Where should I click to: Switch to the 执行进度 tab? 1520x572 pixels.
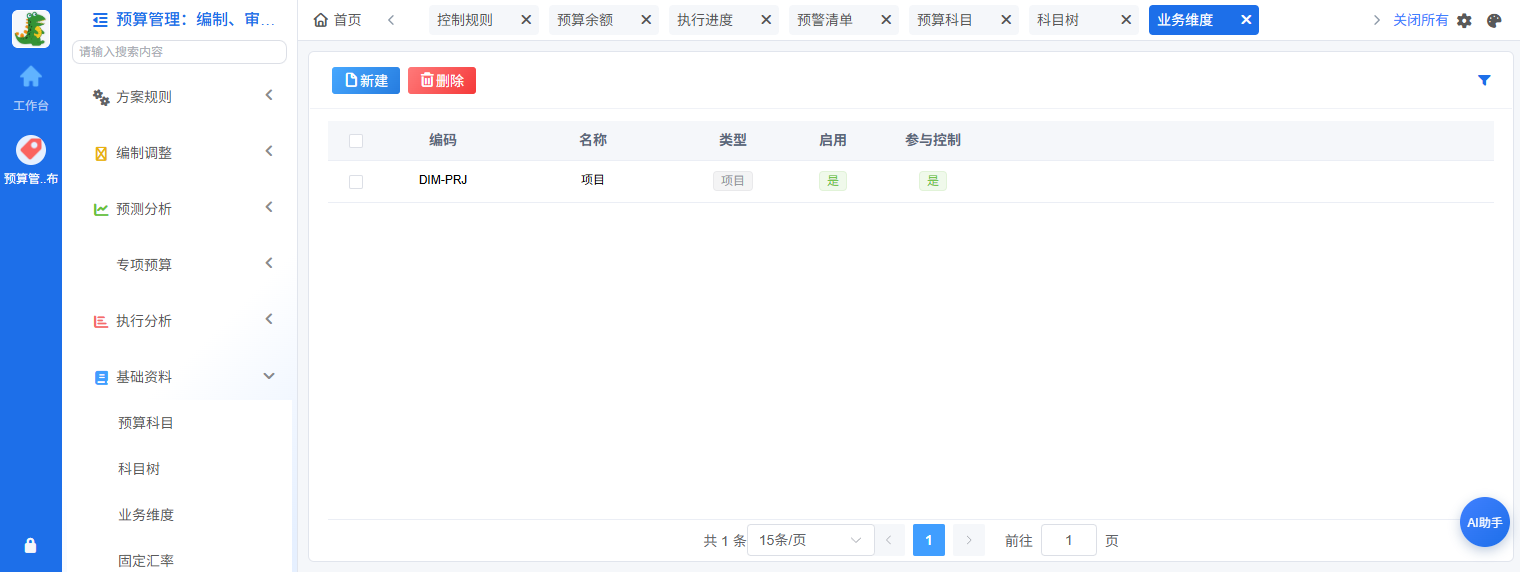tap(705, 20)
